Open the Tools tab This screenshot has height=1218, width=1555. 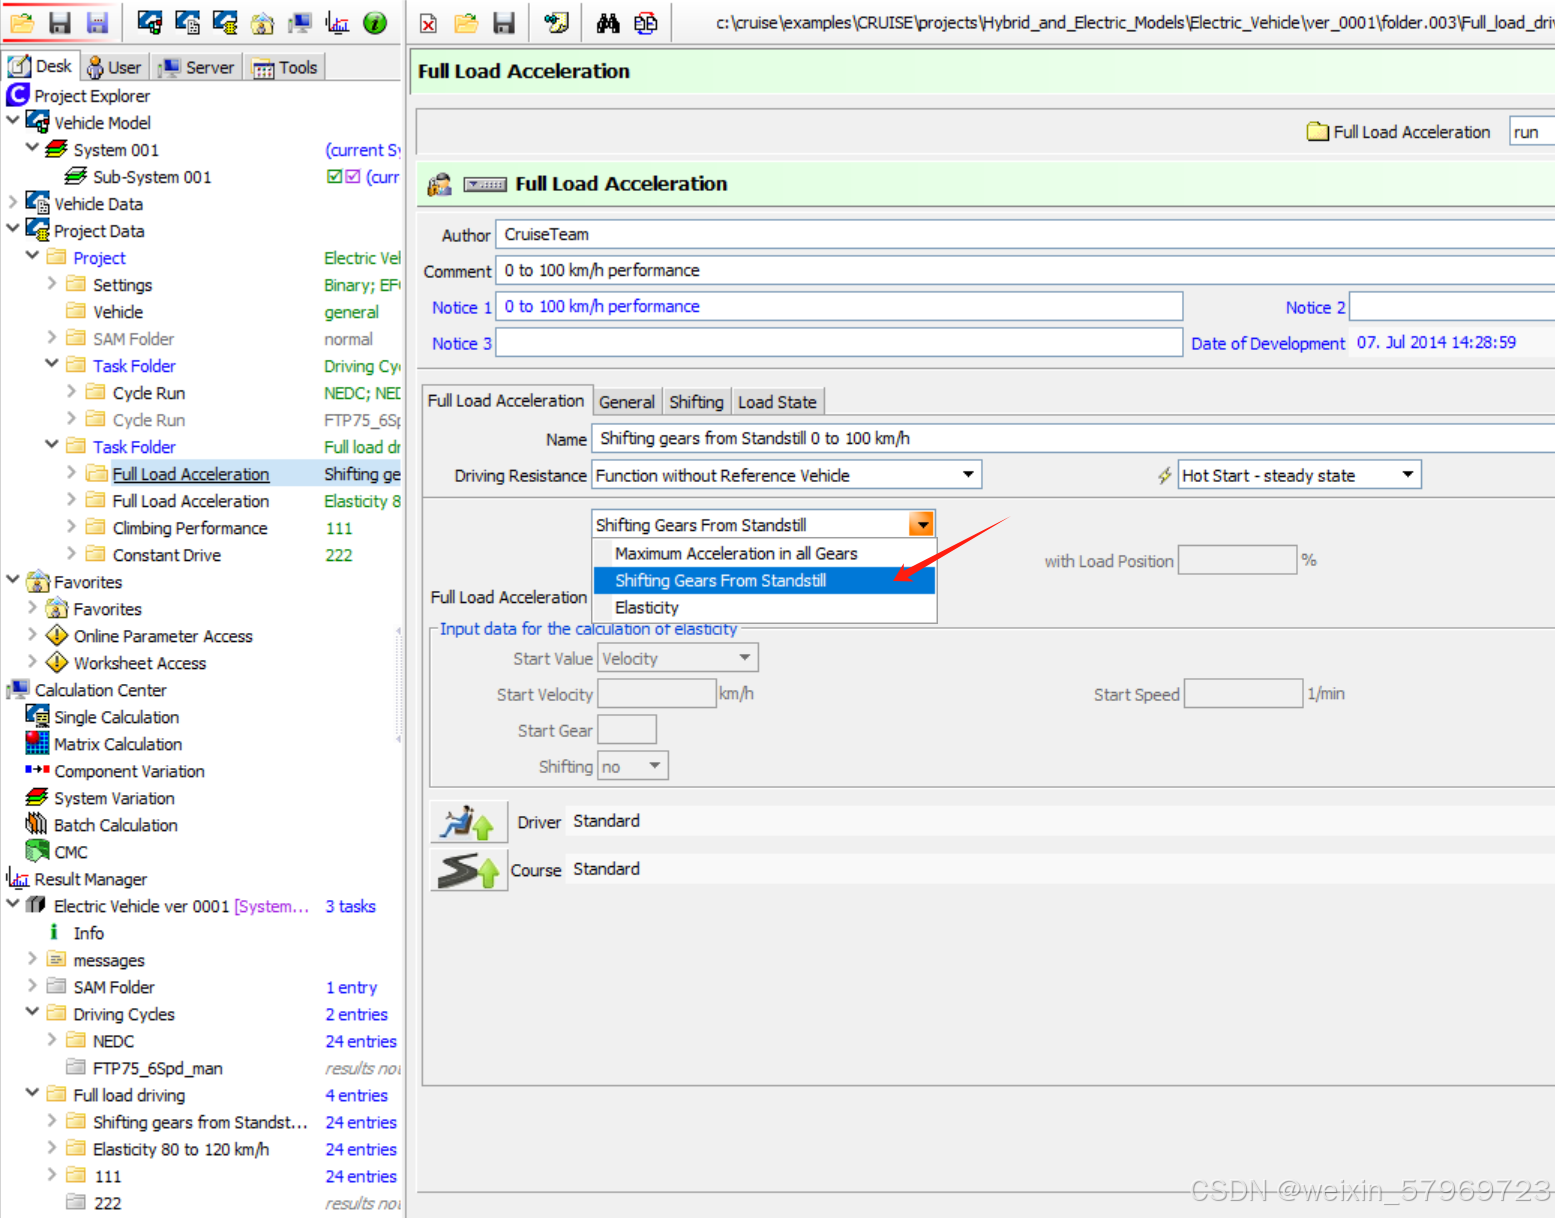click(x=285, y=67)
